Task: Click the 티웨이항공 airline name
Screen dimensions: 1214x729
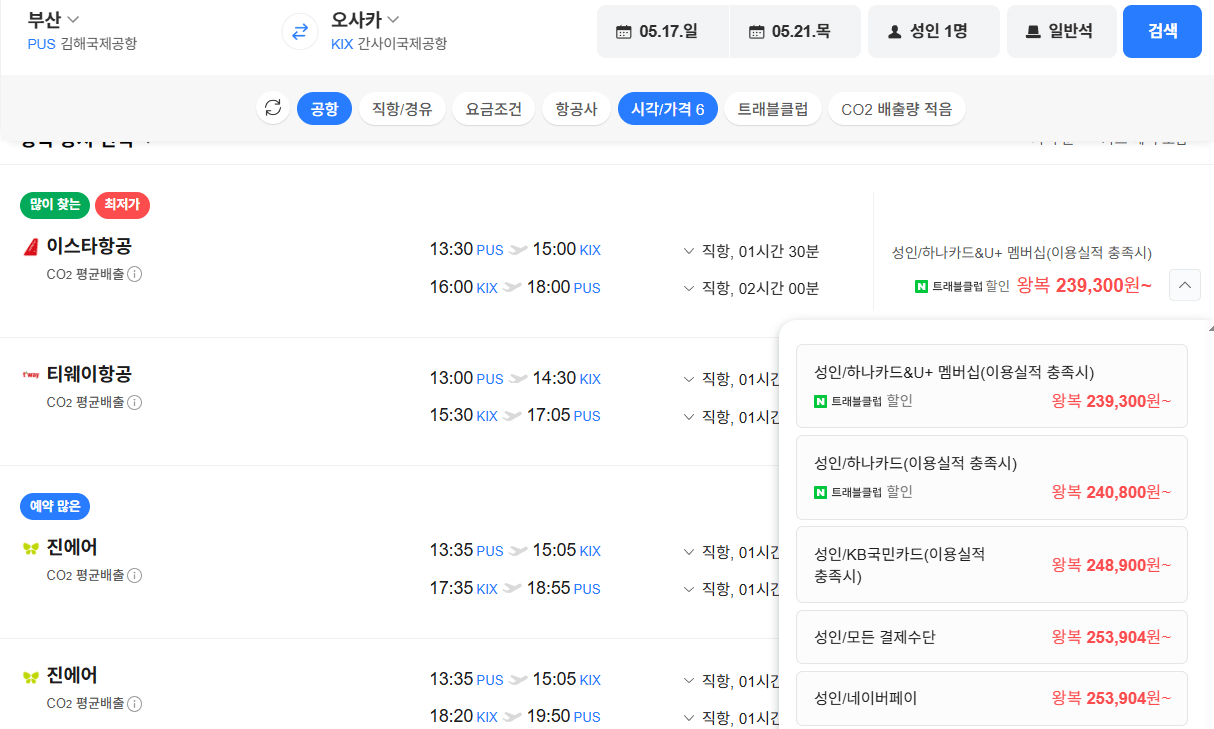Action: tap(89, 374)
